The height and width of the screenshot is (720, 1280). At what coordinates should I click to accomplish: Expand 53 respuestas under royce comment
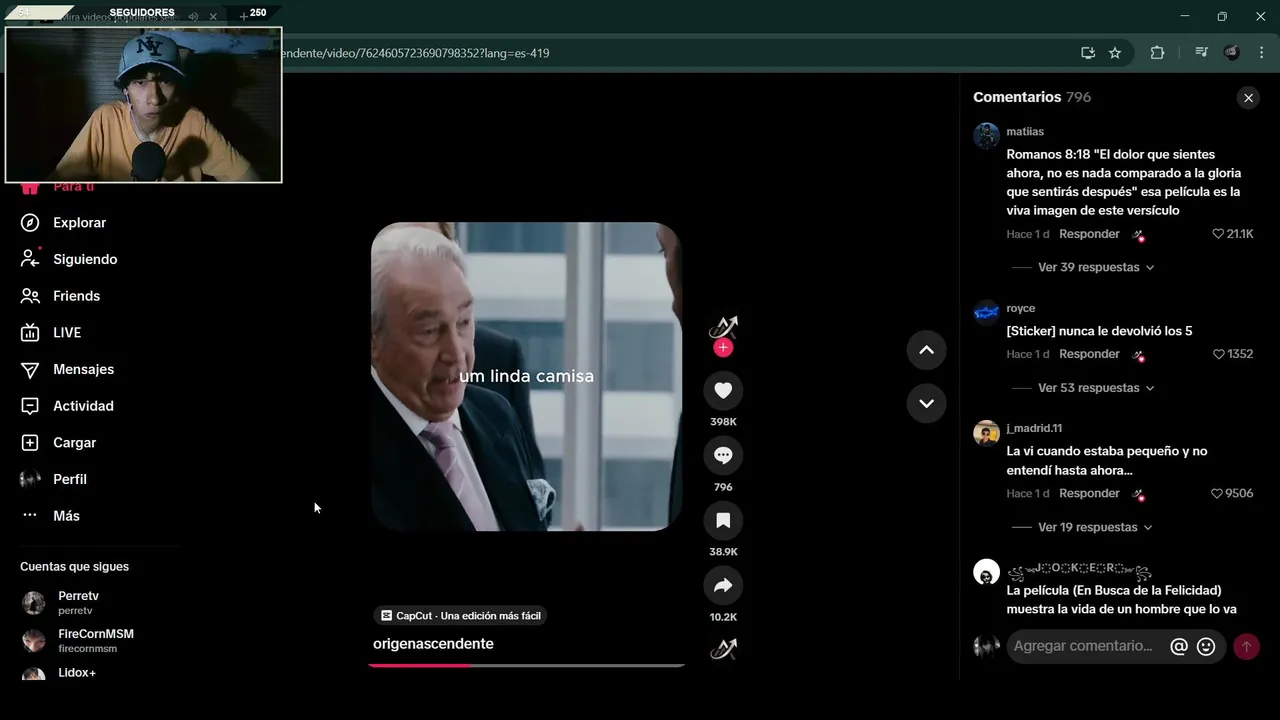coord(1096,388)
